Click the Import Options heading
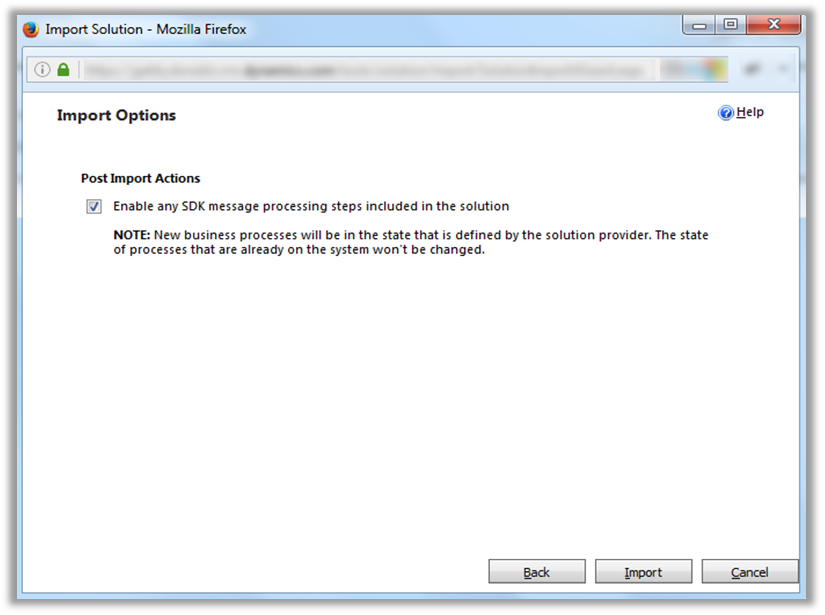825x615 pixels. coord(116,116)
